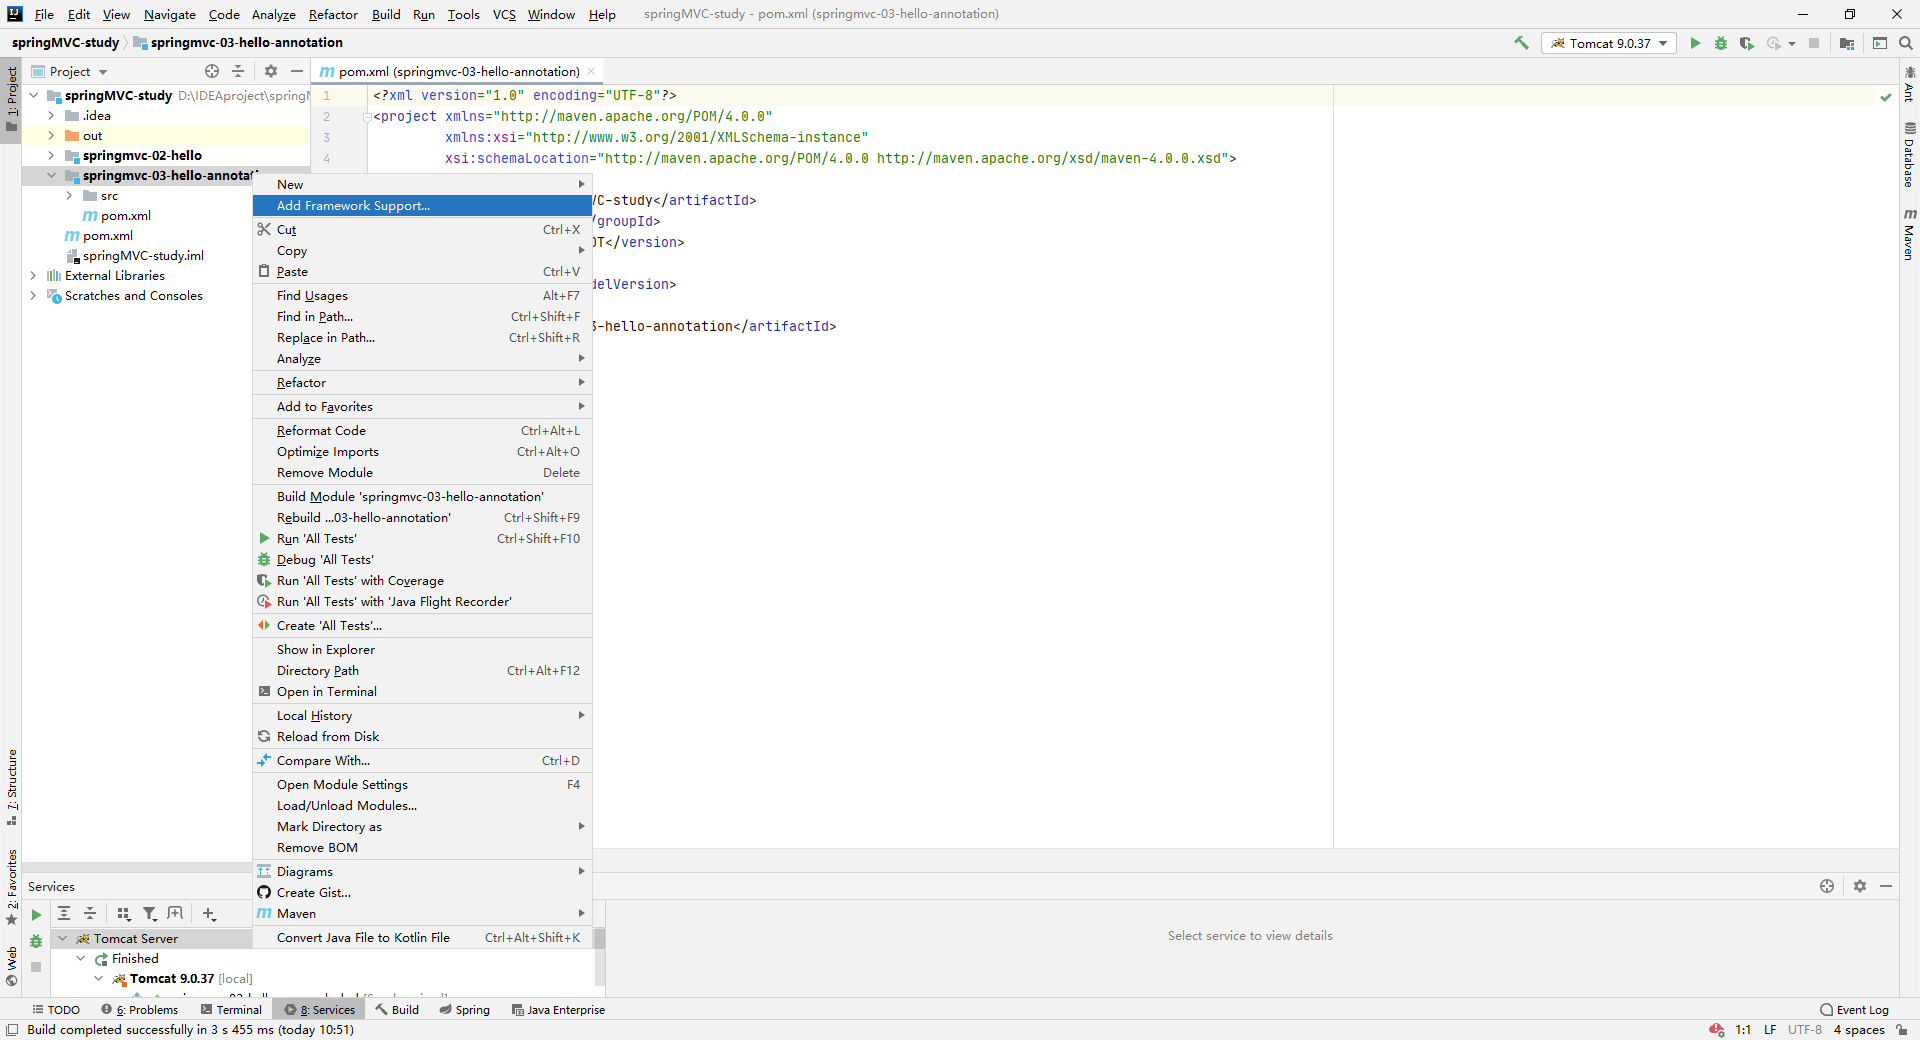The image size is (1920, 1040).
Task: Open the Tomcat 9.0.37 run configuration dropdown
Action: tap(1609, 43)
